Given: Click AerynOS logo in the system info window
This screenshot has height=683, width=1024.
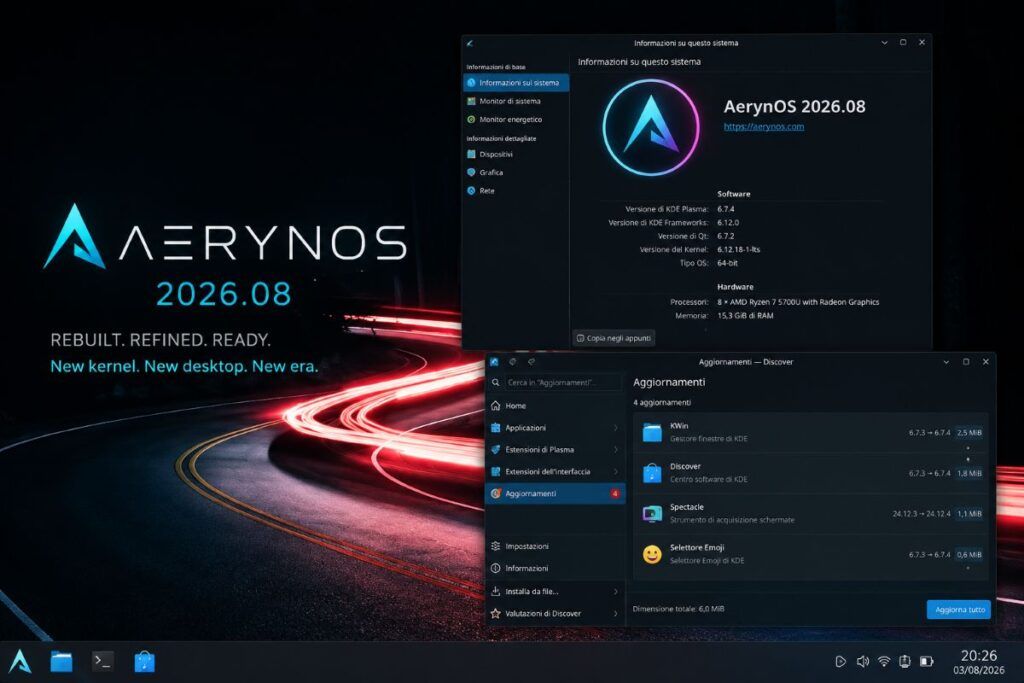Looking at the screenshot, I should click(650, 127).
